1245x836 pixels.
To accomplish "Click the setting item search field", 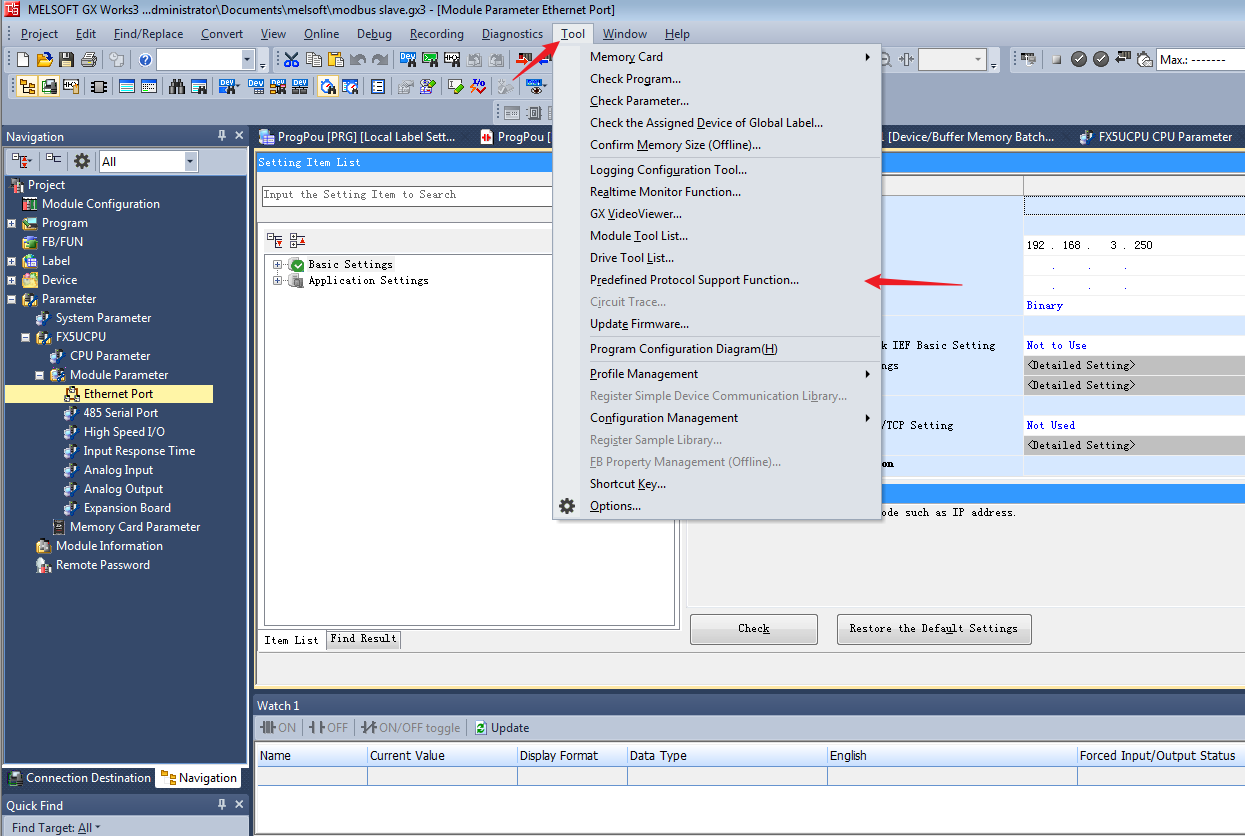I will point(406,196).
